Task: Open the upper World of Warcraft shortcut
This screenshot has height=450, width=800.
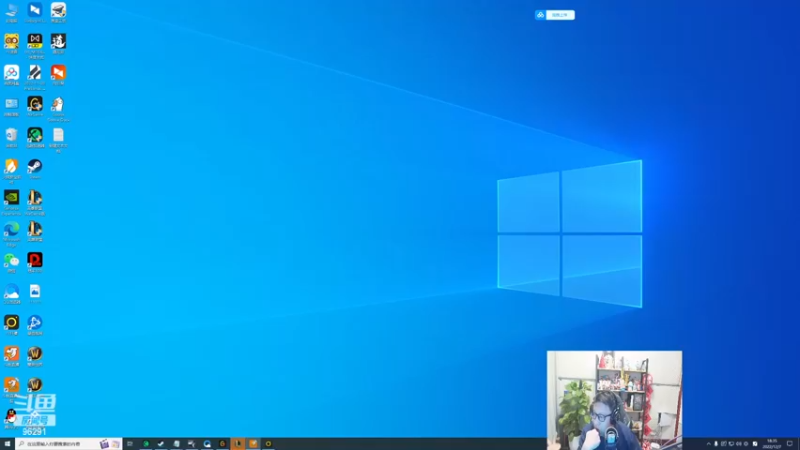Action: 35,356
